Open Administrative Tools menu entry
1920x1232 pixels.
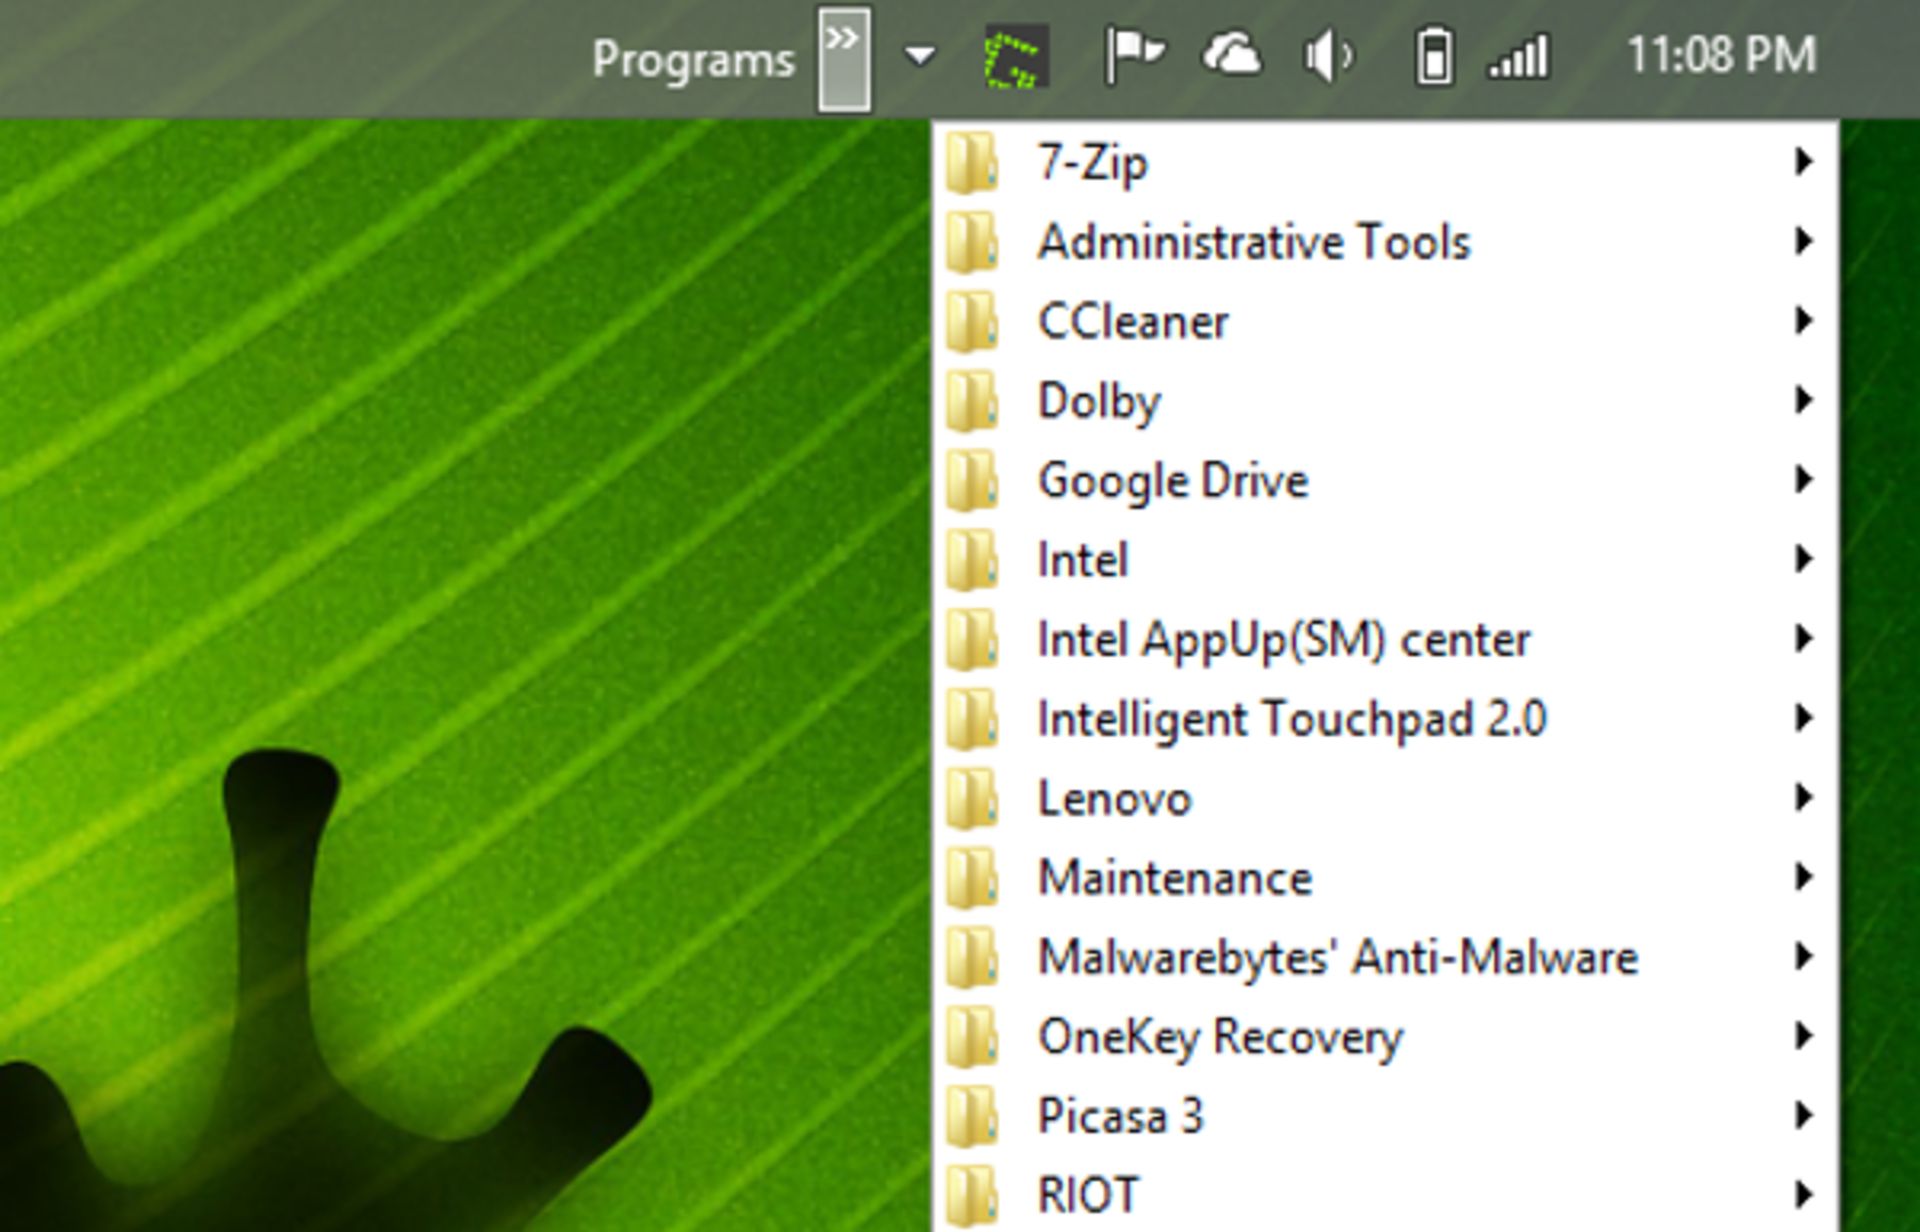(1385, 241)
